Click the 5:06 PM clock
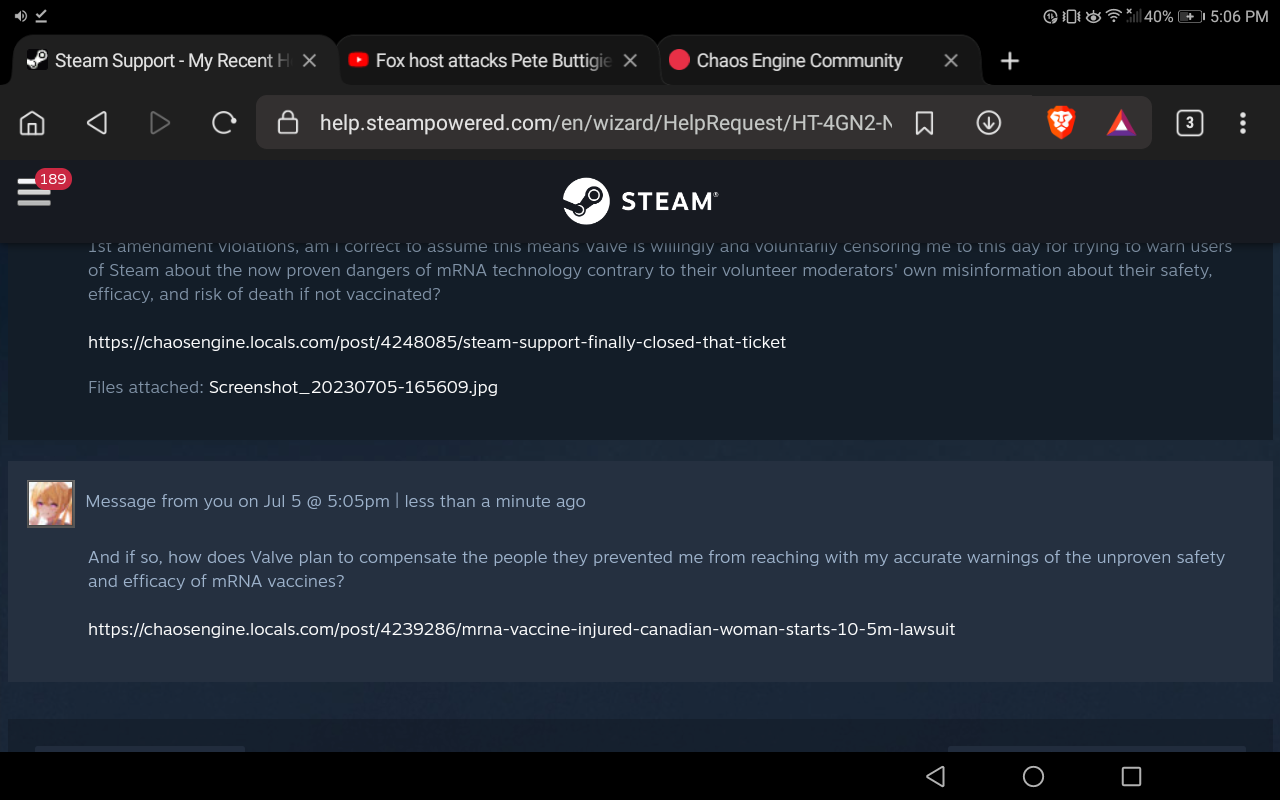 [1239, 16]
